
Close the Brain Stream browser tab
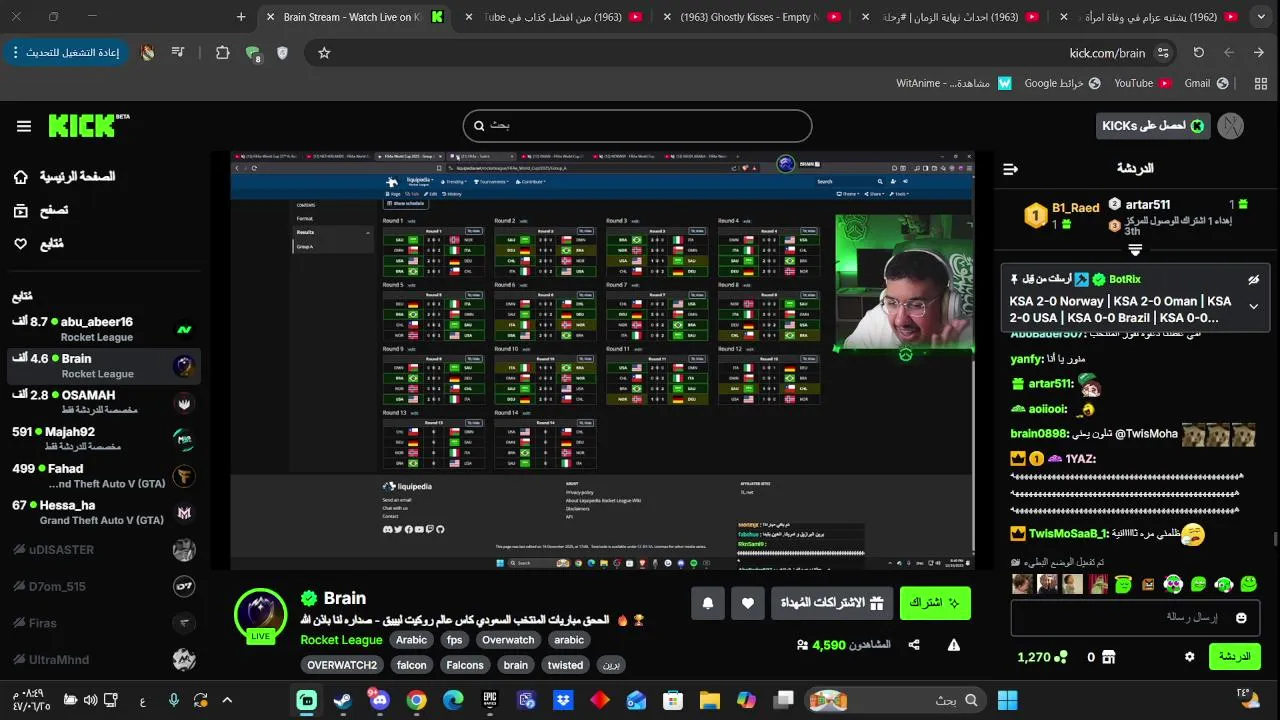[269, 17]
